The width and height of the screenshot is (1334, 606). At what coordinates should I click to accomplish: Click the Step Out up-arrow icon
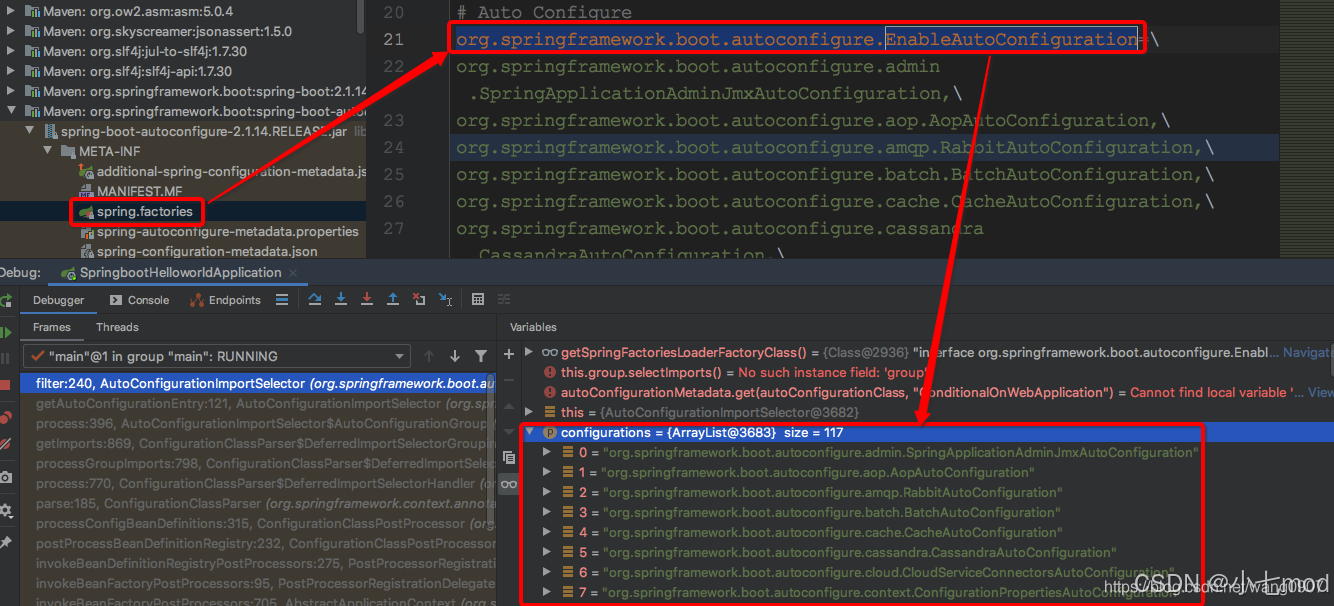[x=393, y=300]
